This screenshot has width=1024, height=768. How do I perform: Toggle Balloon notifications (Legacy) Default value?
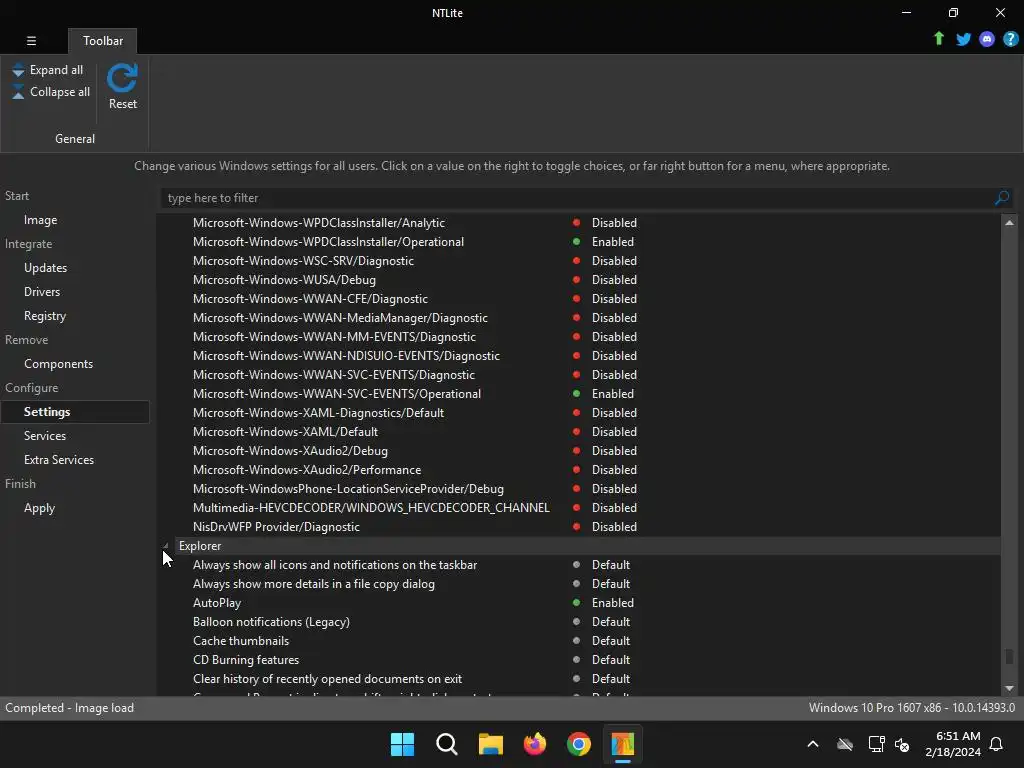click(x=611, y=622)
